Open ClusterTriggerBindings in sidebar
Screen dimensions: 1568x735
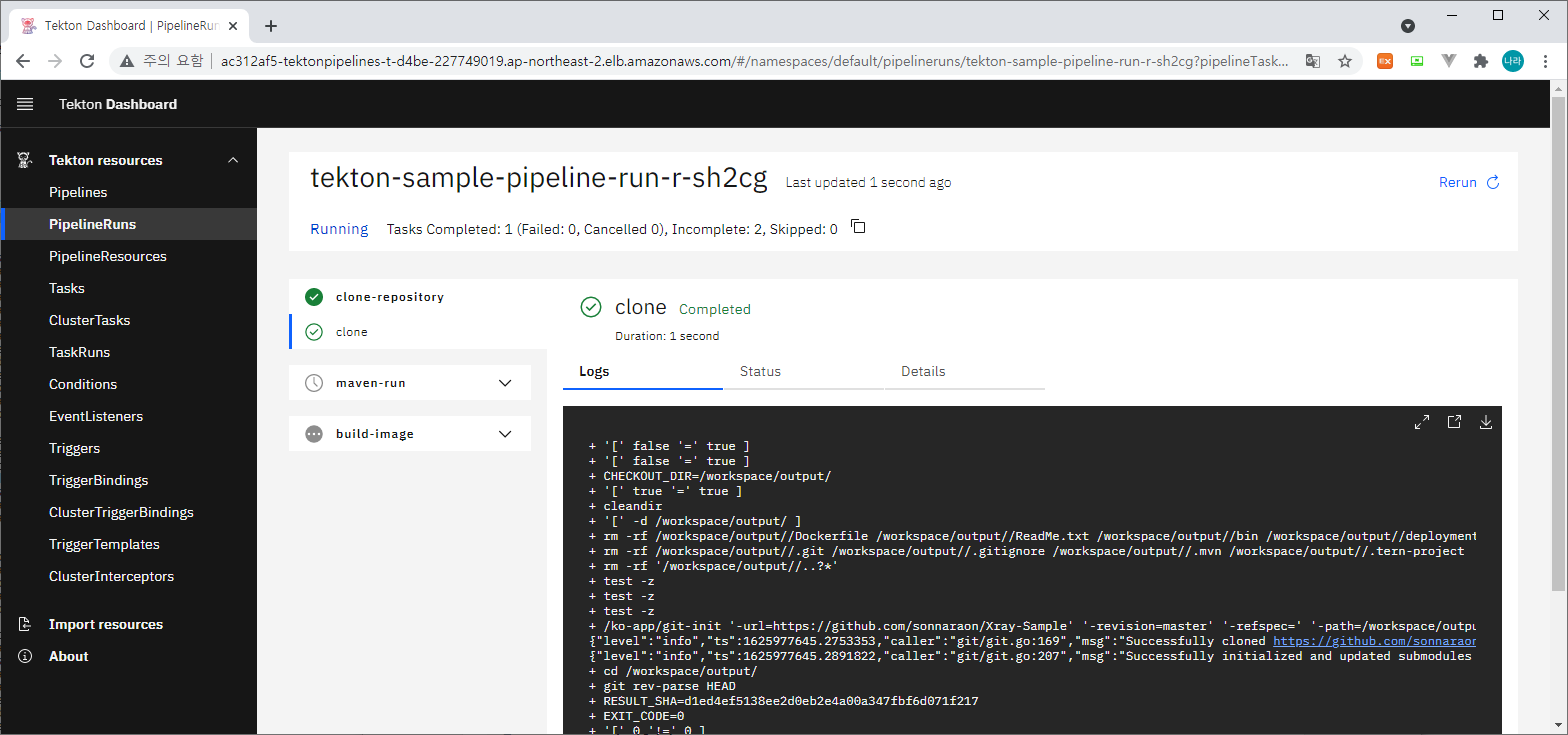(x=128, y=512)
